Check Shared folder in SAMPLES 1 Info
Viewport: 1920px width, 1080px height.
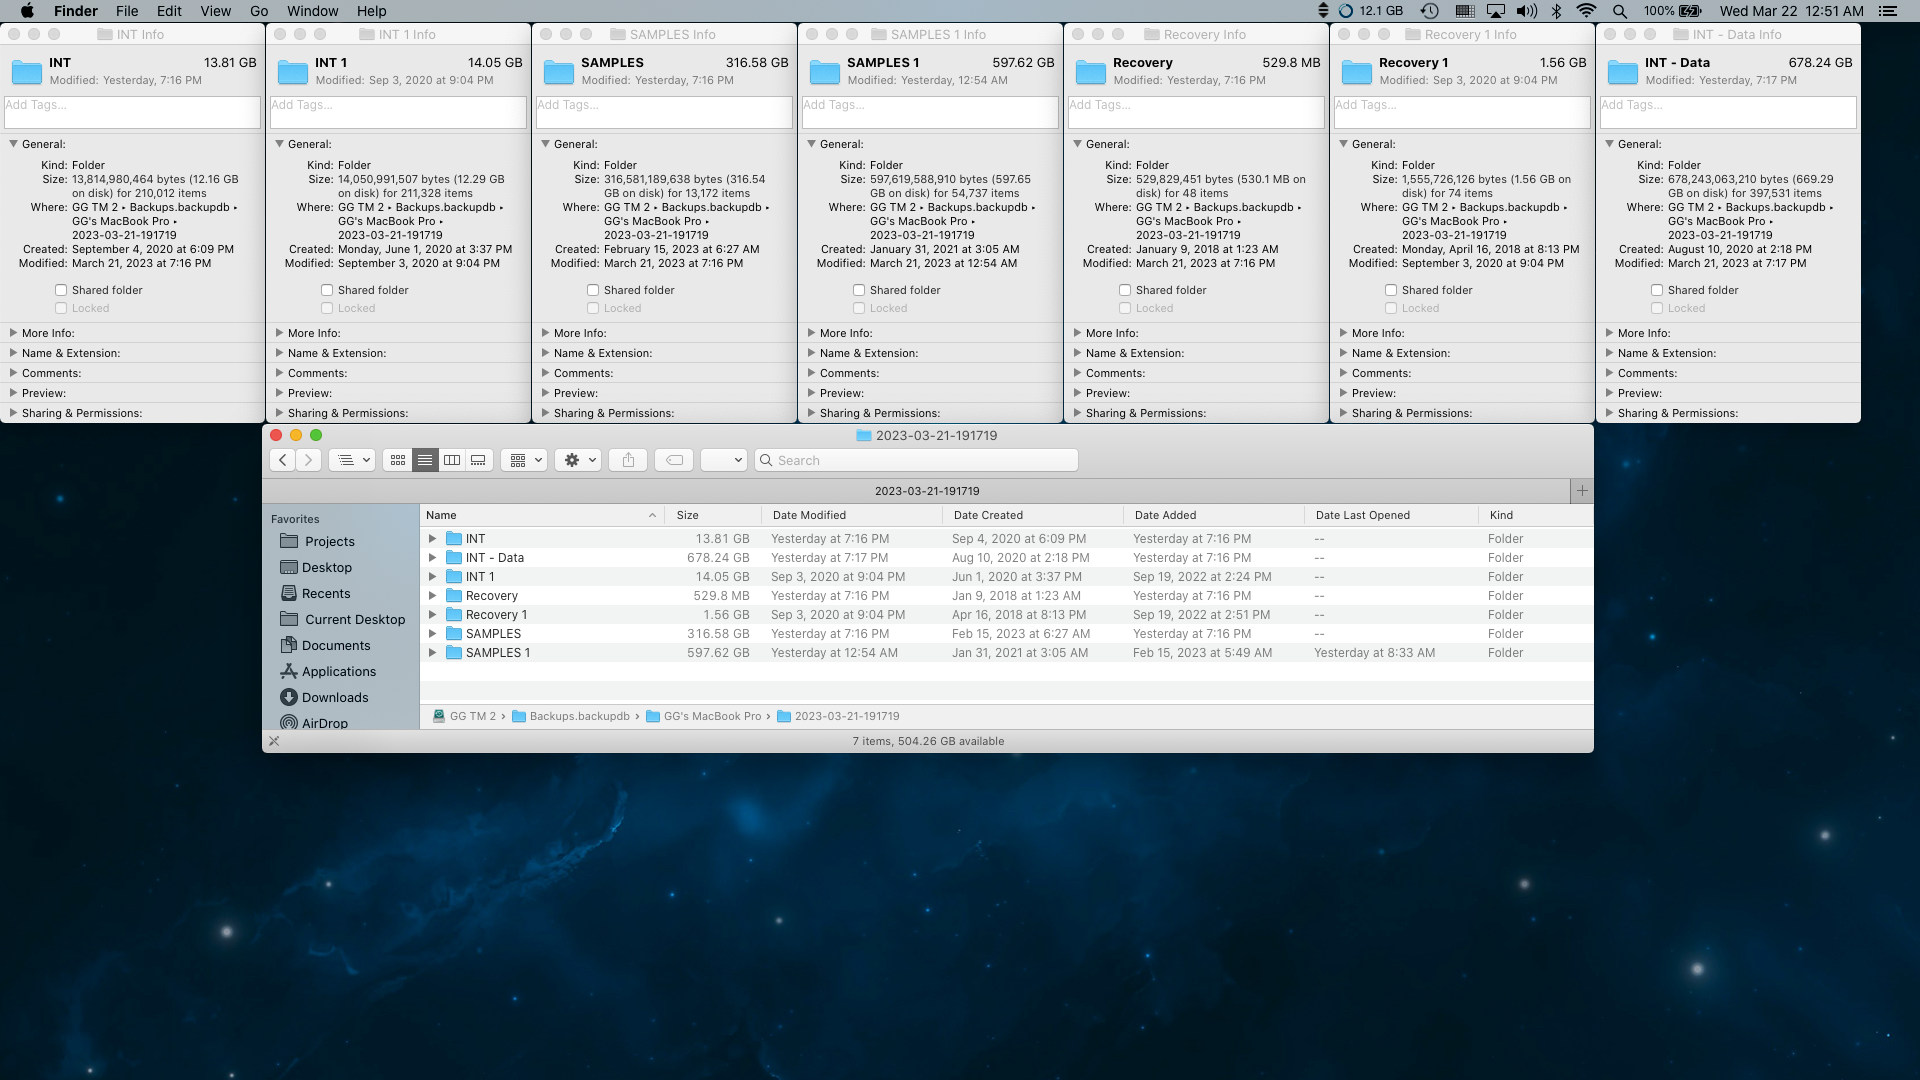point(859,290)
